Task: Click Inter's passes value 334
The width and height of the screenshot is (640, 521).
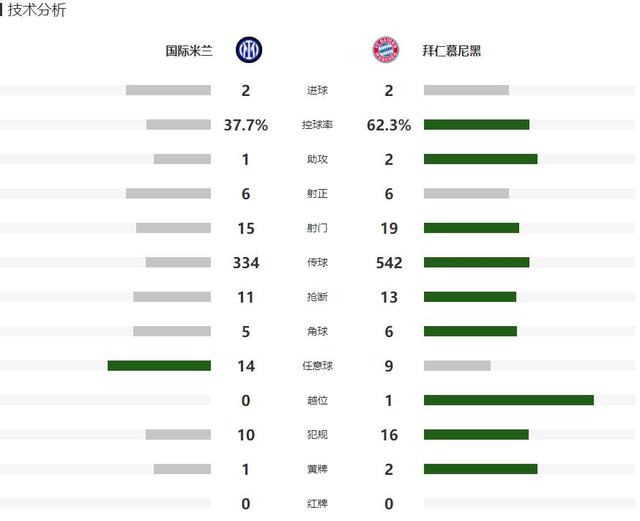Action: tap(246, 263)
